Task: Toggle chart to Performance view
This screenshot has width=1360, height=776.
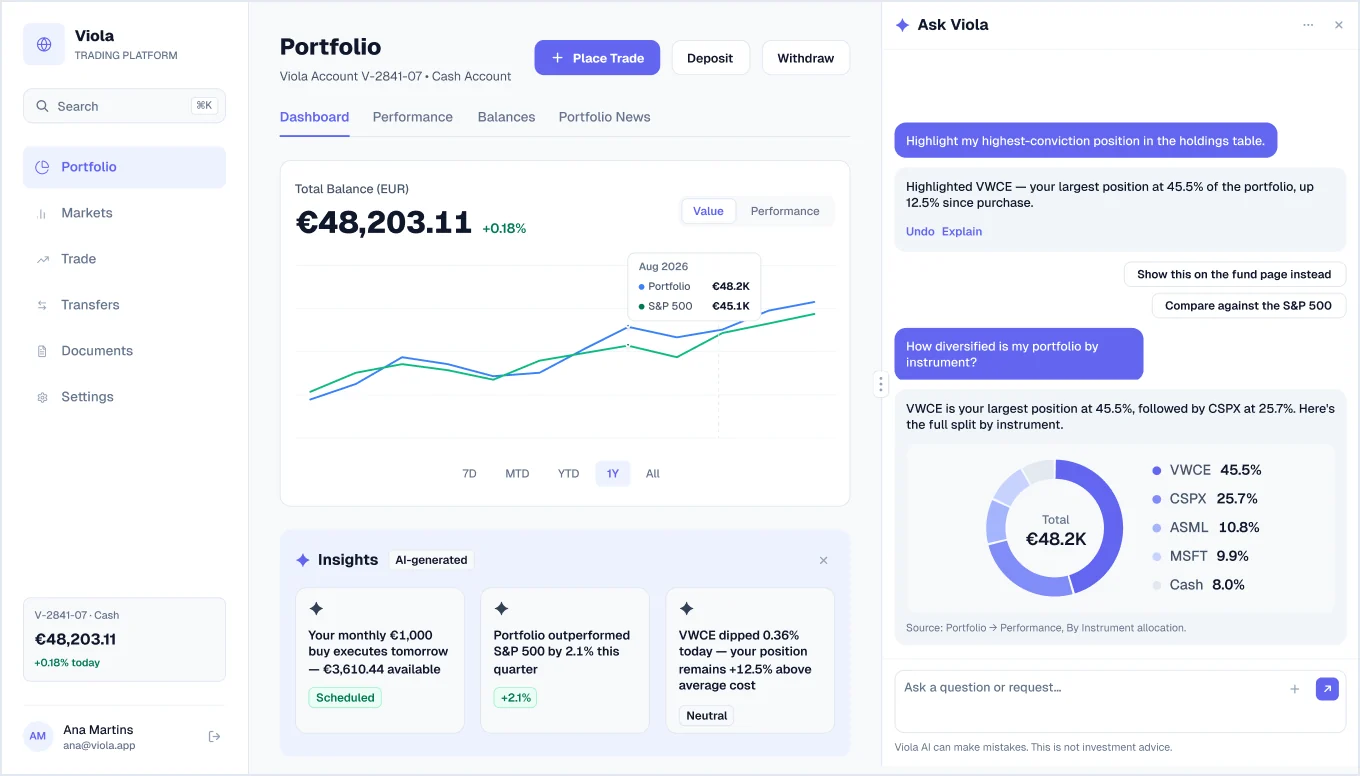Action: pos(785,211)
